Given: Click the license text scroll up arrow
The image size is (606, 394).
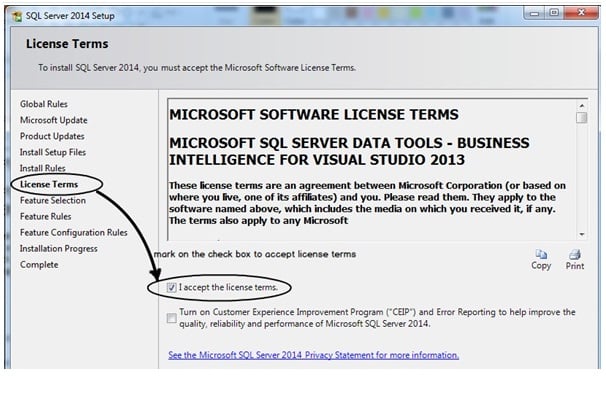Looking at the screenshot, I should point(582,105).
